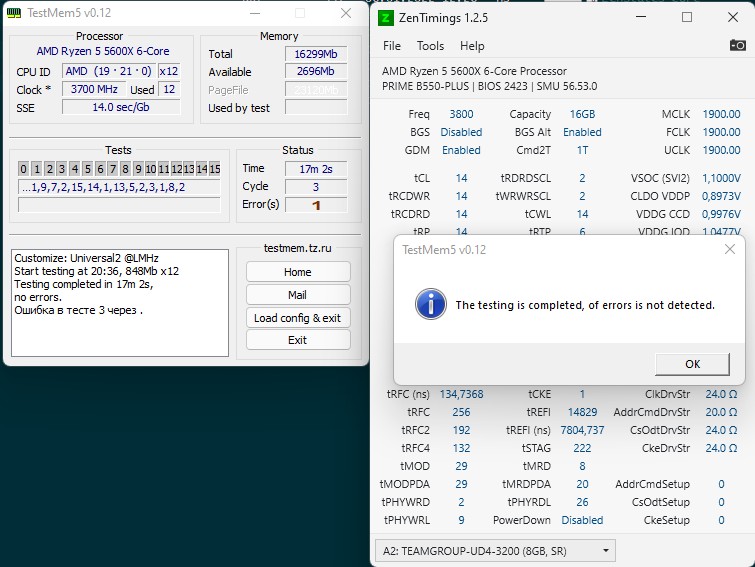Click the CPU ID AMD (19 · 21 · 0) field
Screen dimensions: 755x567
[108, 71]
